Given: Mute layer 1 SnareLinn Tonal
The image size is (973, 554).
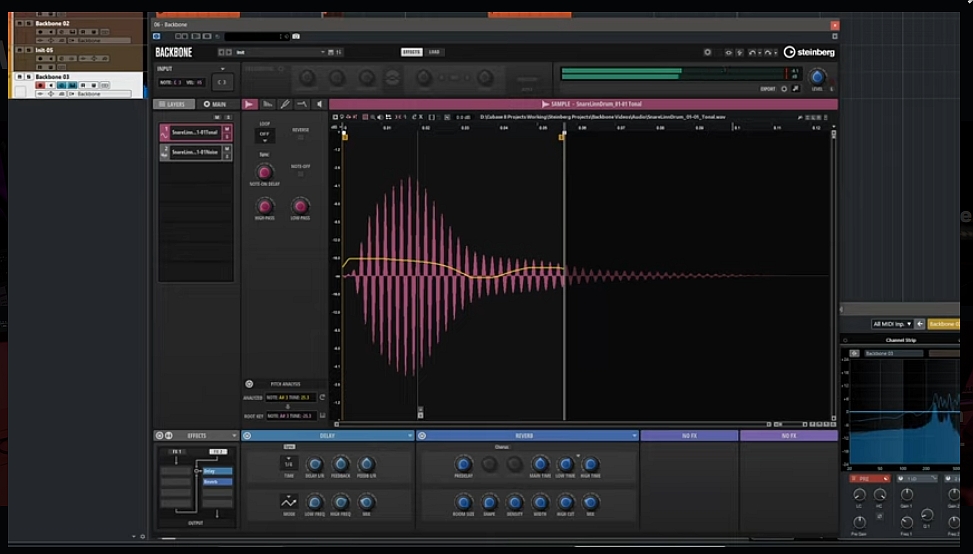Looking at the screenshot, I should 227,129.
